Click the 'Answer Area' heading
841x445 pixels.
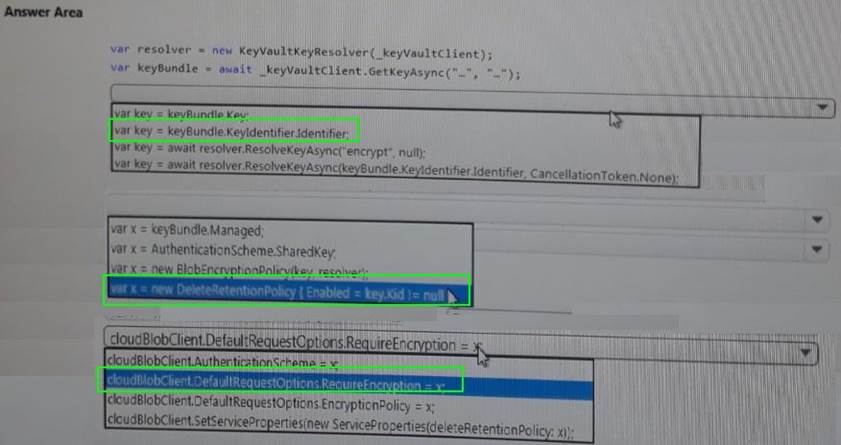coord(43,12)
